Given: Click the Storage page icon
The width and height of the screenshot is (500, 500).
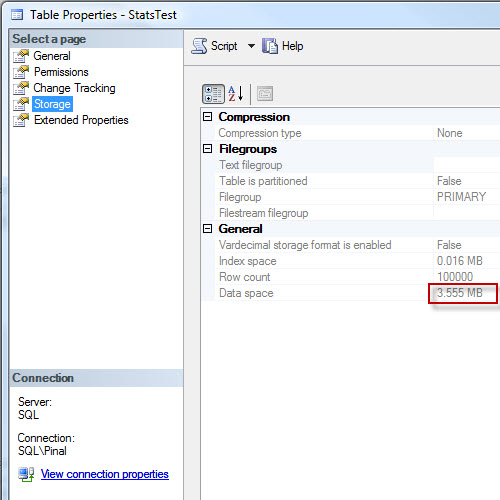Looking at the screenshot, I should (21, 104).
